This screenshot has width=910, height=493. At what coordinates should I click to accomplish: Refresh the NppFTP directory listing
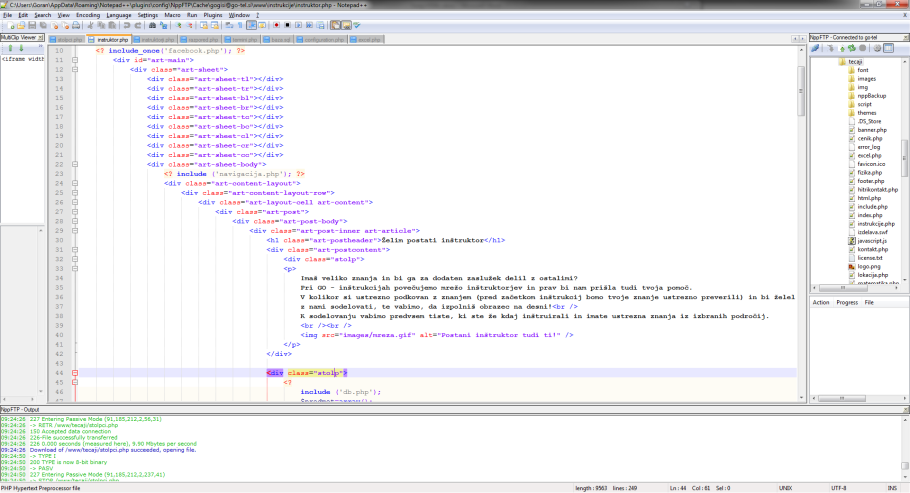852,48
